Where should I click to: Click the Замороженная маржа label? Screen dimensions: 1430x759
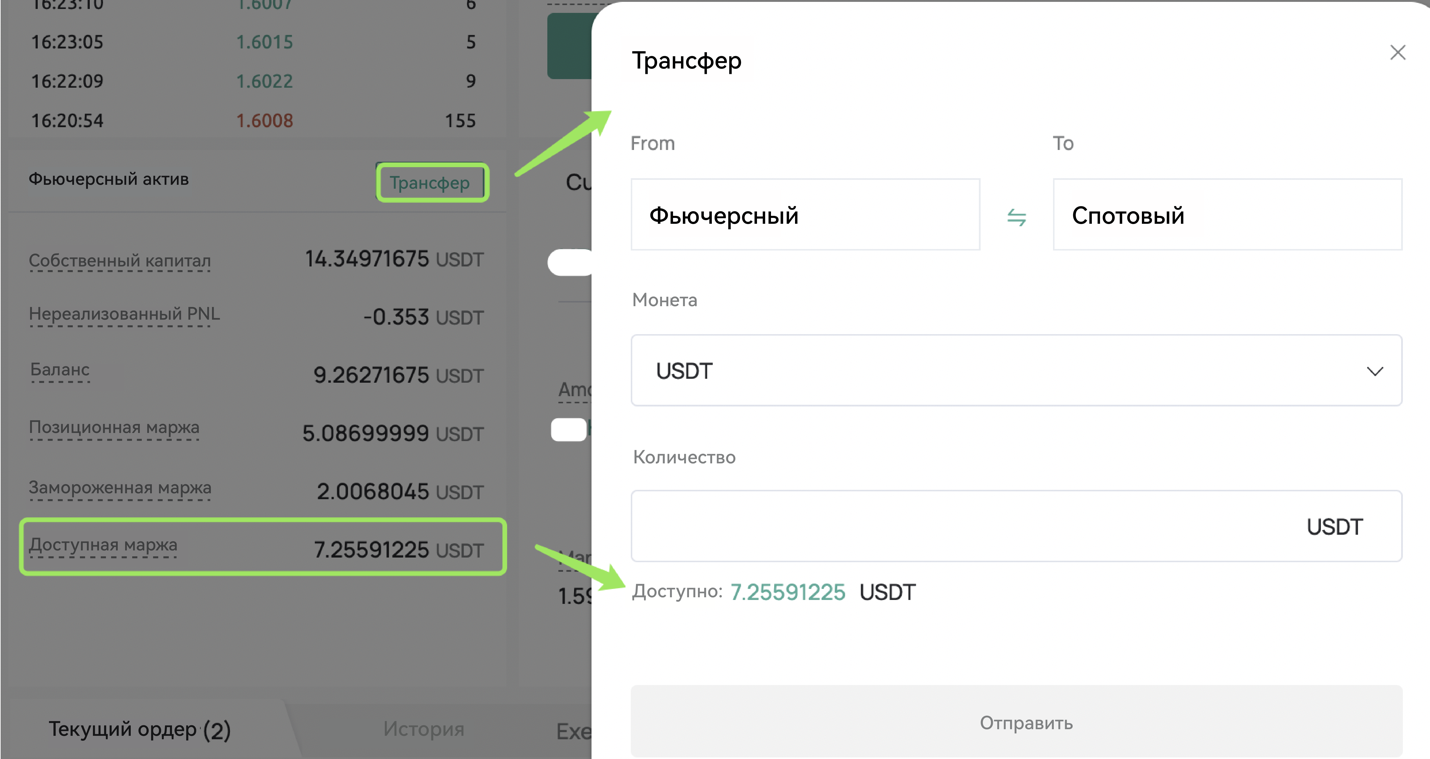(120, 488)
